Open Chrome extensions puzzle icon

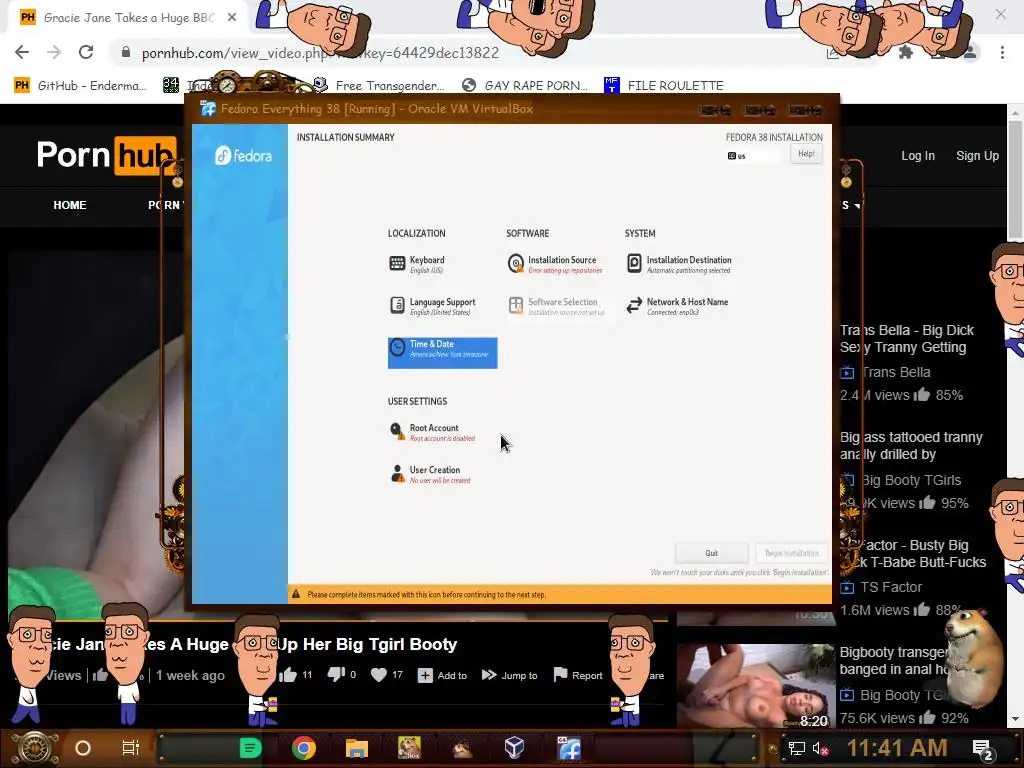pyautogui.click(x=906, y=52)
